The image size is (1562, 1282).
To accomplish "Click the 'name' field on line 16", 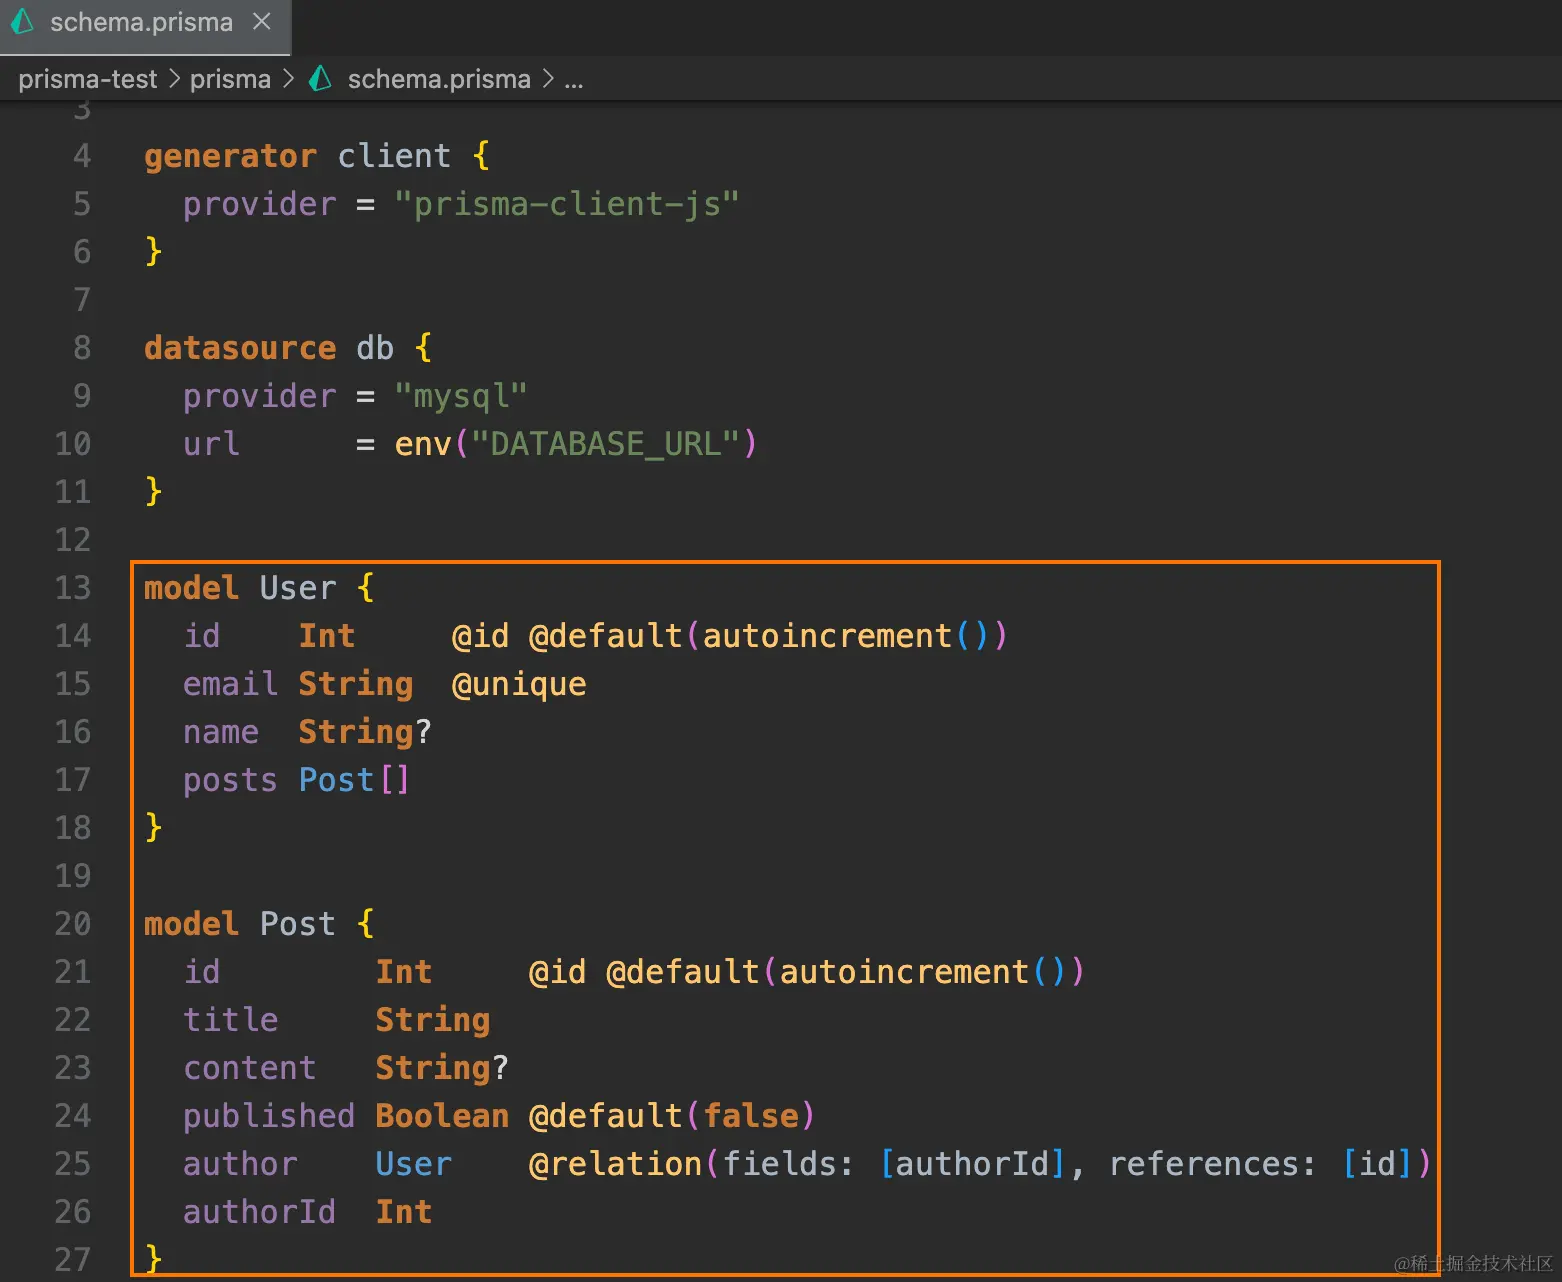I will (221, 733).
